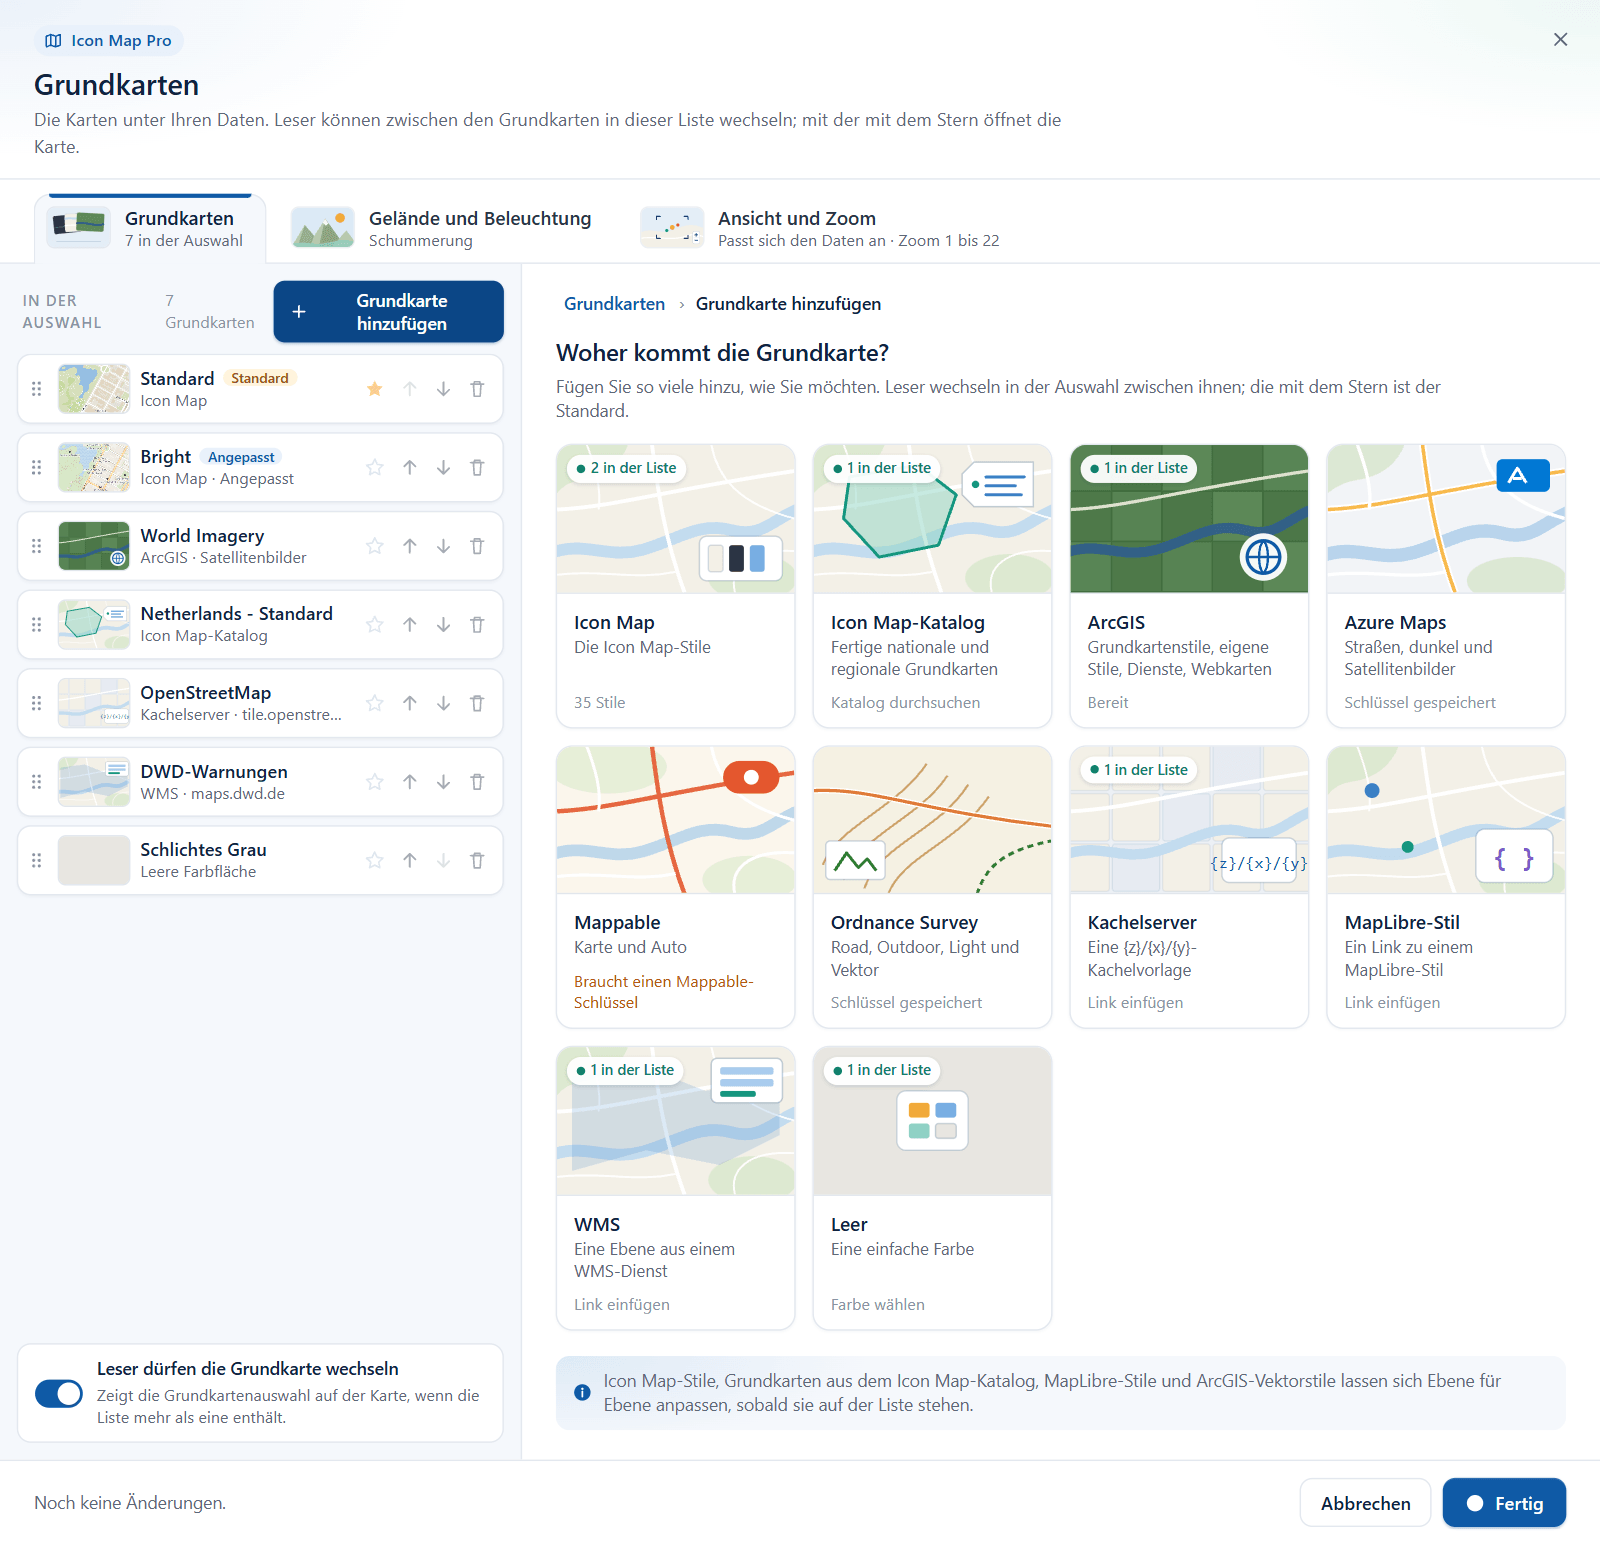Move Schlichtes Grau basemap up
Image resolution: width=1600 pixels, height=1544 pixels.
pos(410,860)
